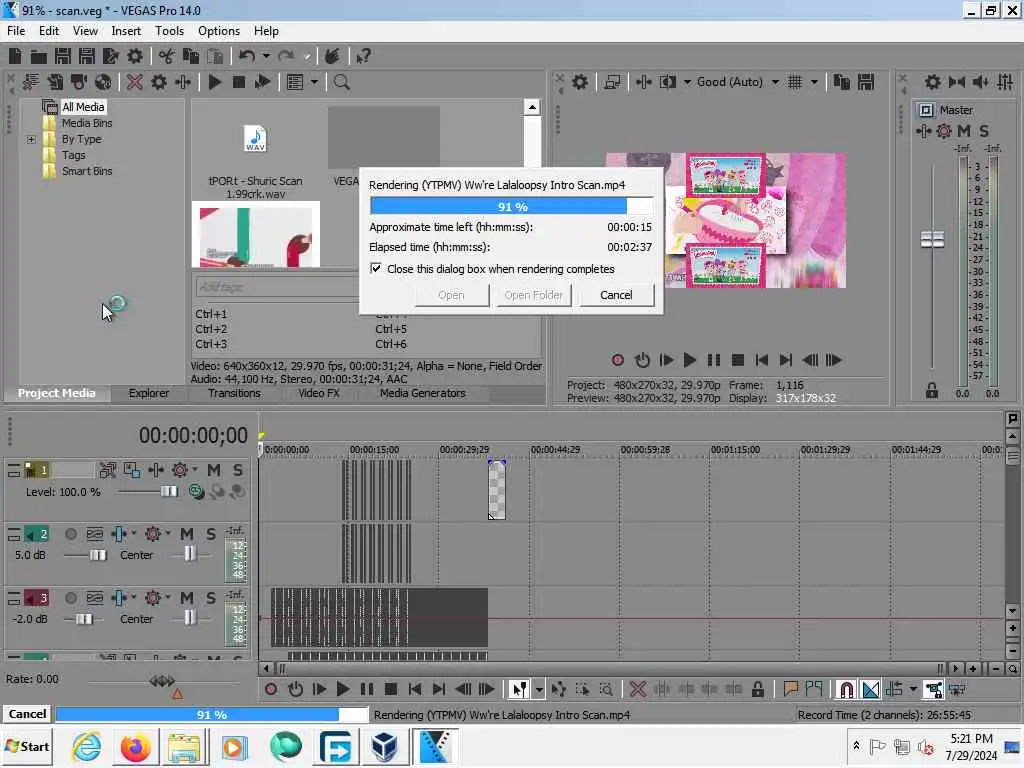The height and width of the screenshot is (768, 1024).
Task: Adjust track 2 volume slider at 5.0 dB
Action: pos(98,555)
